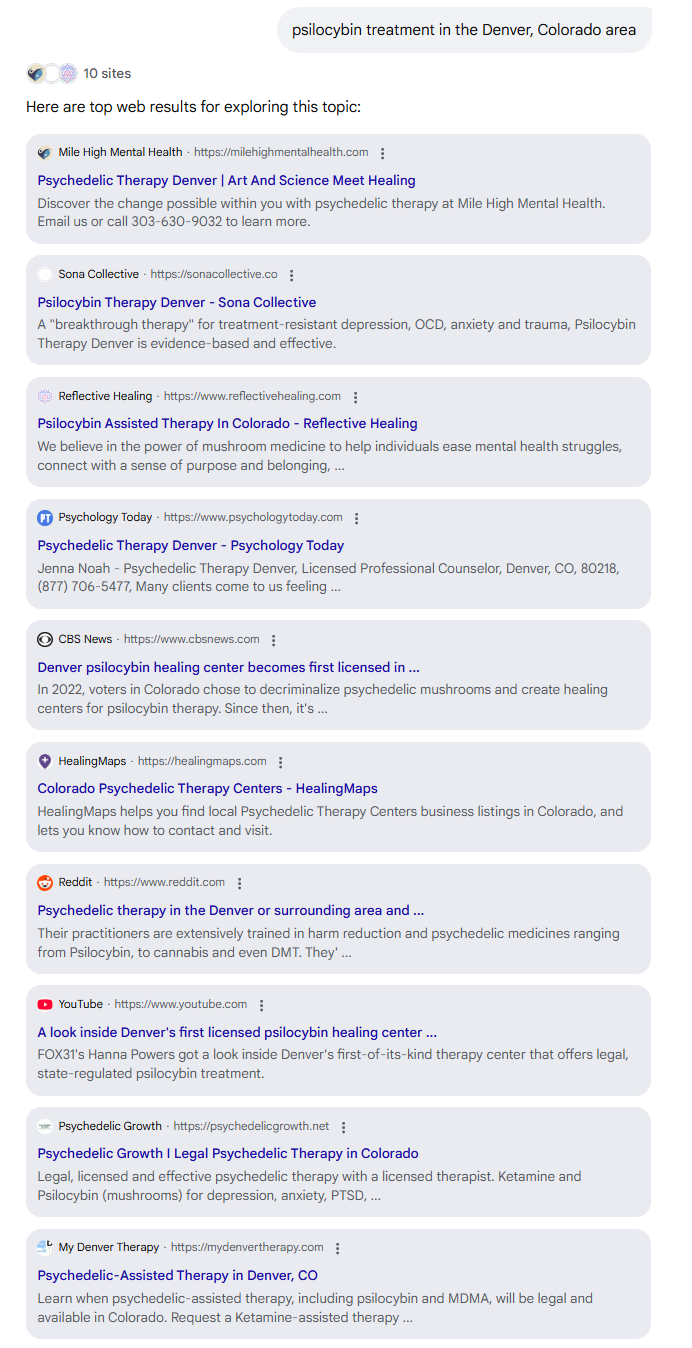The height and width of the screenshot is (1348, 692).
Task: Open the three-dot menu for the YouTube result
Action: pos(262,1005)
